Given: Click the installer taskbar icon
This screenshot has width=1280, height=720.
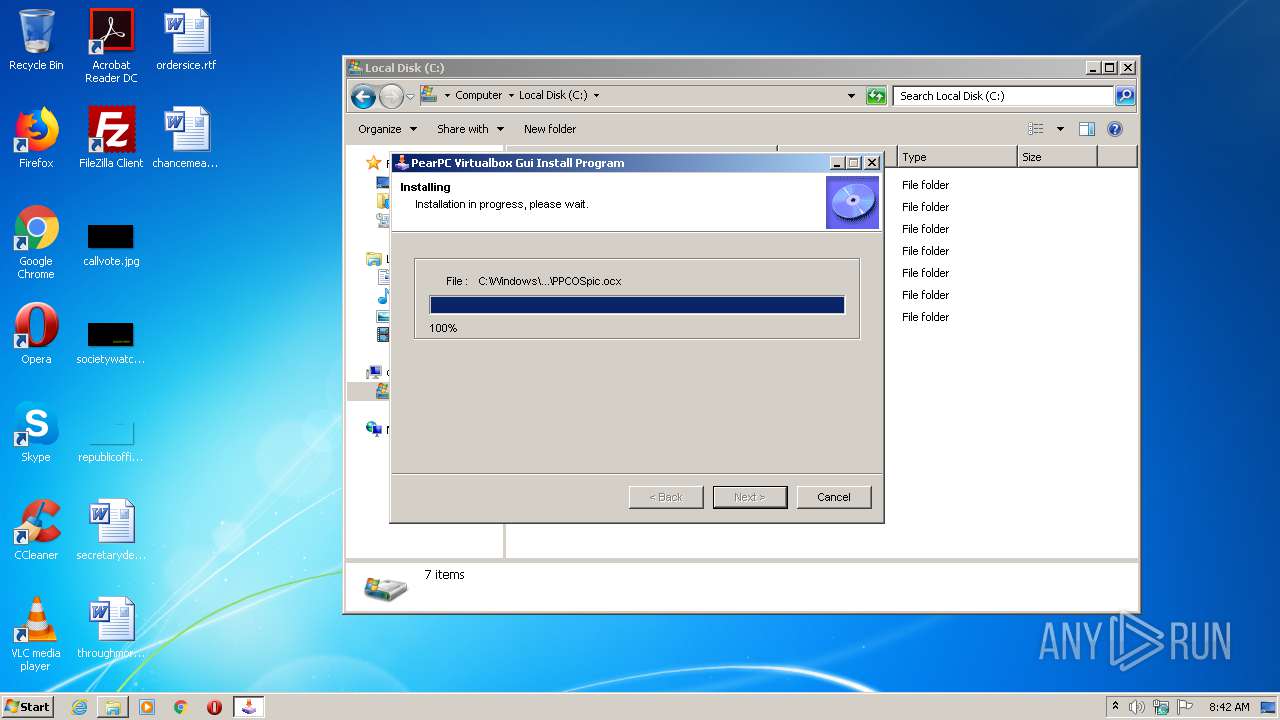Looking at the screenshot, I should click(x=249, y=707).
